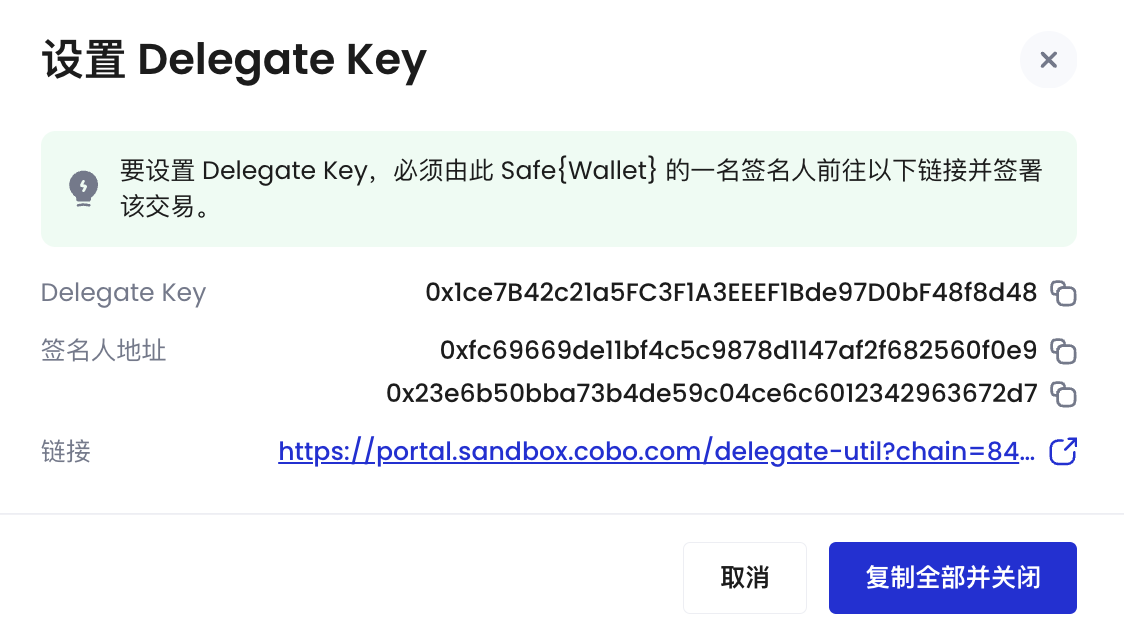The height and width of the screenshot is (632, 1124).
Task: Open the portal.sandbox.cobo.com delegate-util link
Action: [x=656, y=451]
